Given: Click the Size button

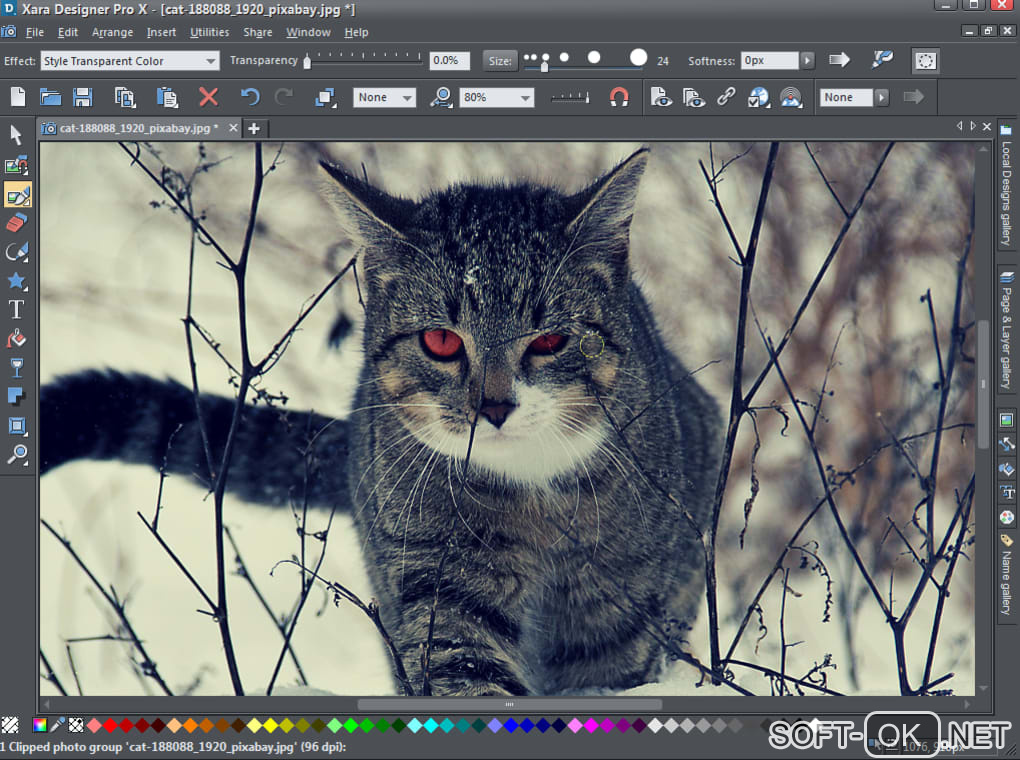Looking at the screenshot, I should [x=500, y=61].
